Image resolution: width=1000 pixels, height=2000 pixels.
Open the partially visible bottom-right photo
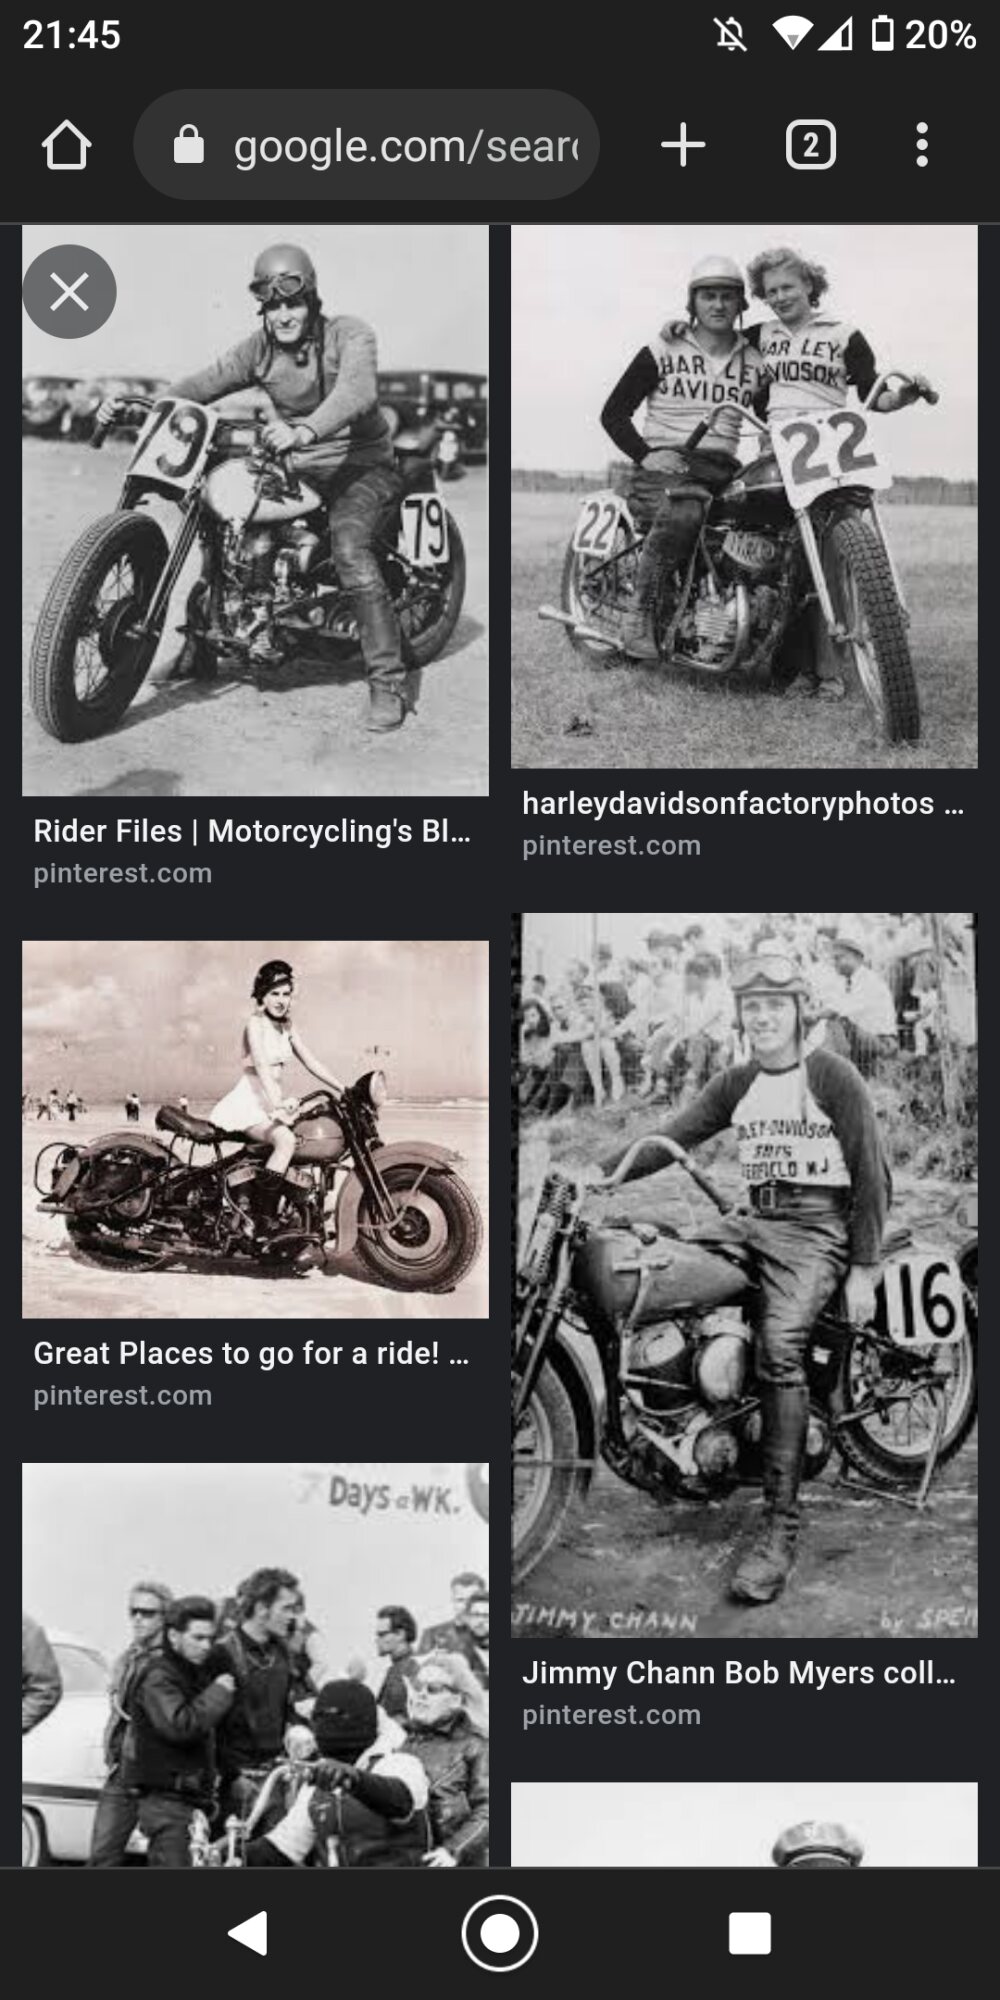tap(745, 1824)
